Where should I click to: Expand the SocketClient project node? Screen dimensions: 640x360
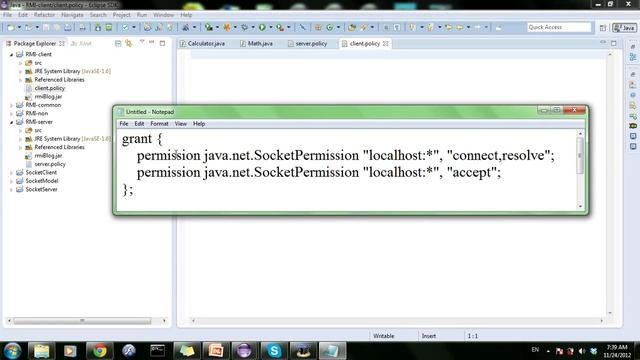(11, 173)
